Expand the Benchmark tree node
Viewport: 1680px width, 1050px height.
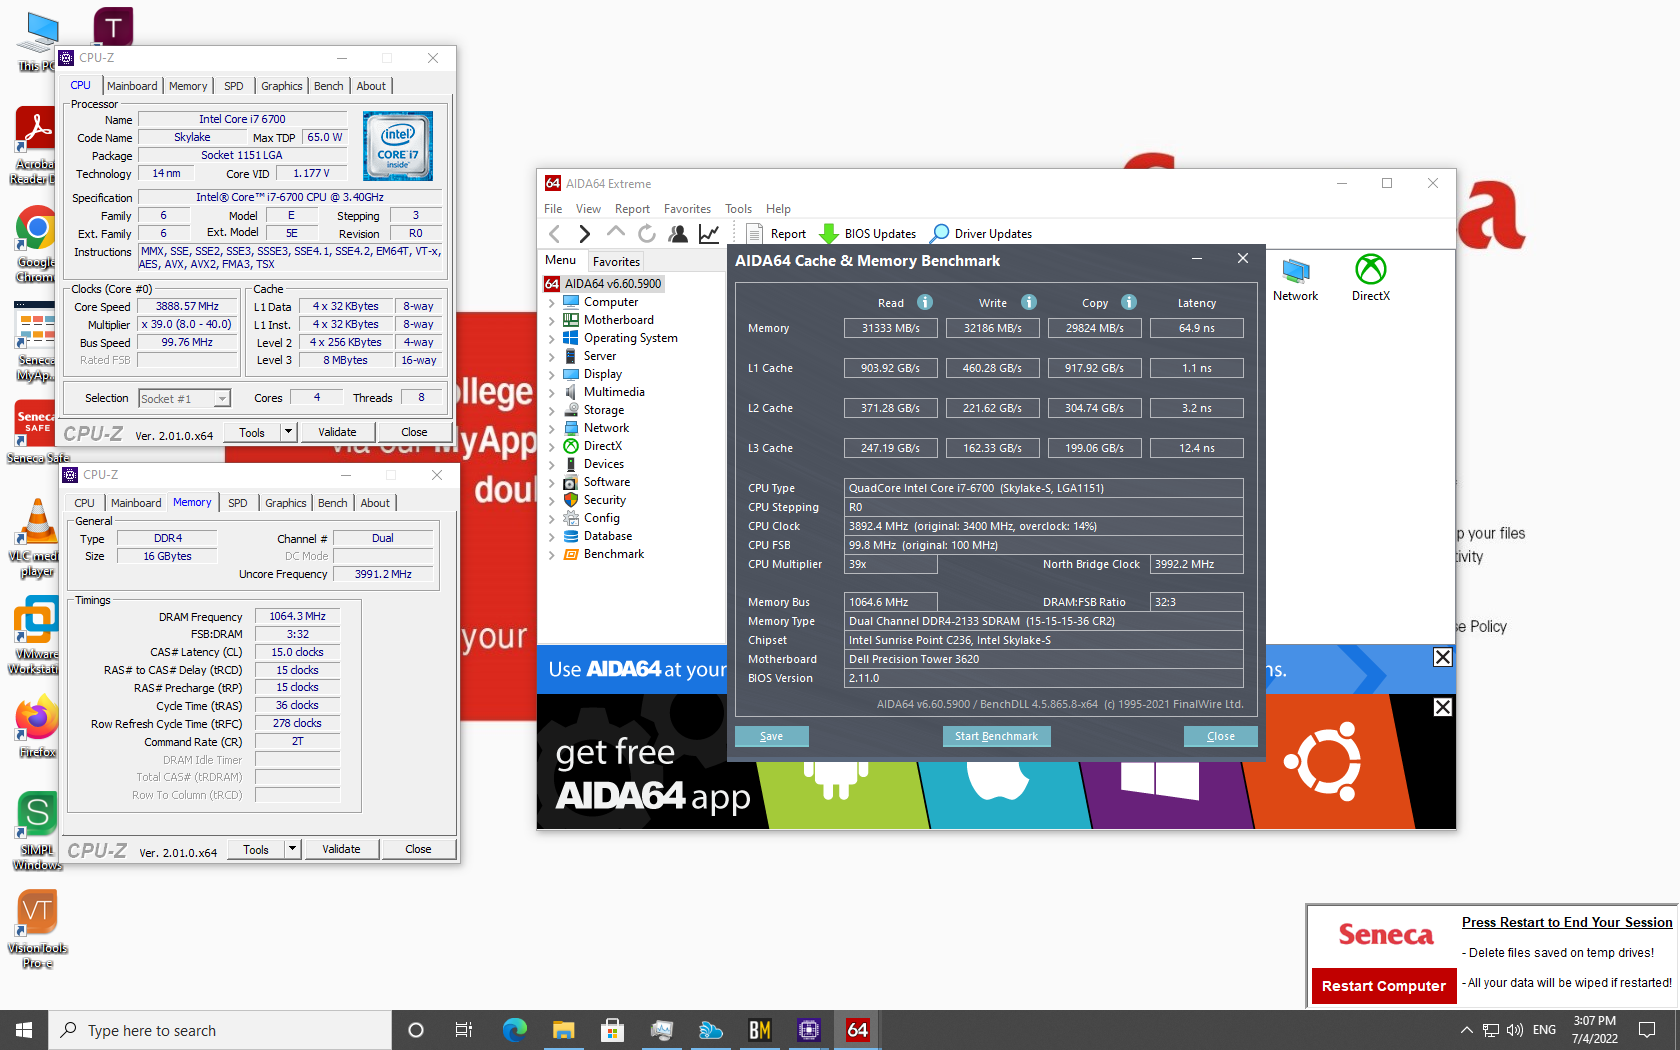[551, 554]
